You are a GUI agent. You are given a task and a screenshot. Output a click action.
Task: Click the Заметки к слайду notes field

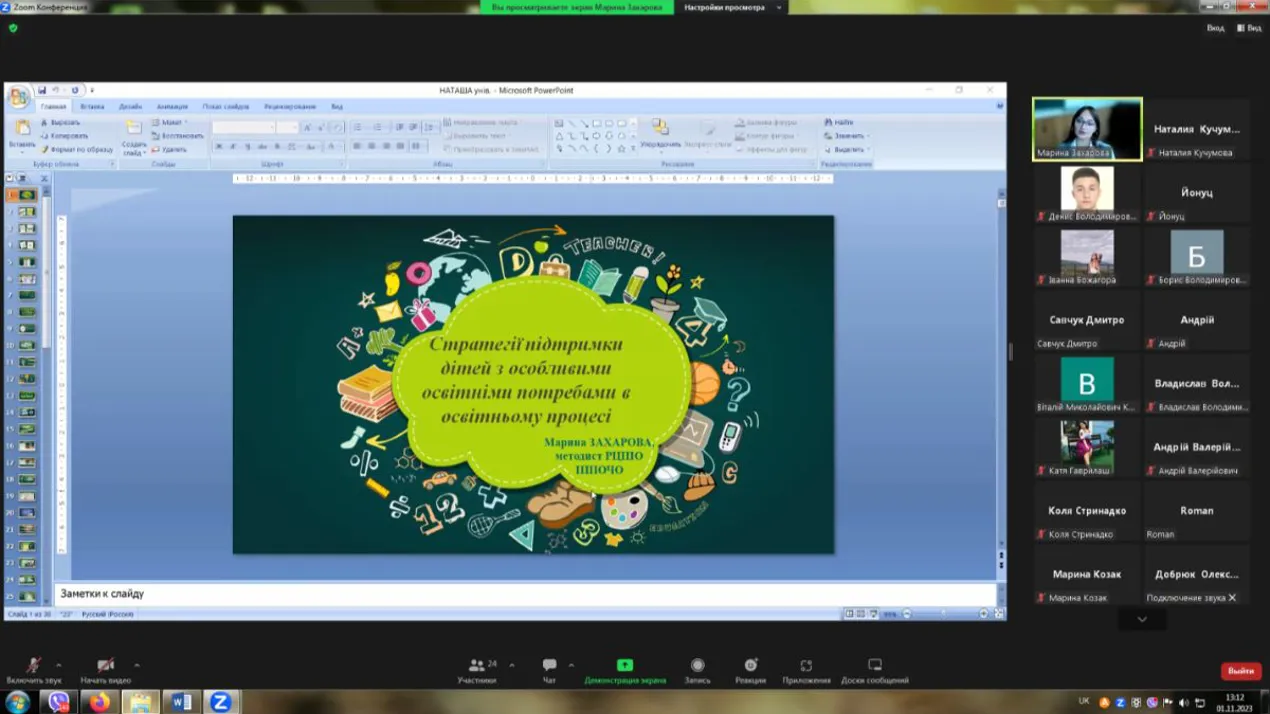(x=525, y=594)
